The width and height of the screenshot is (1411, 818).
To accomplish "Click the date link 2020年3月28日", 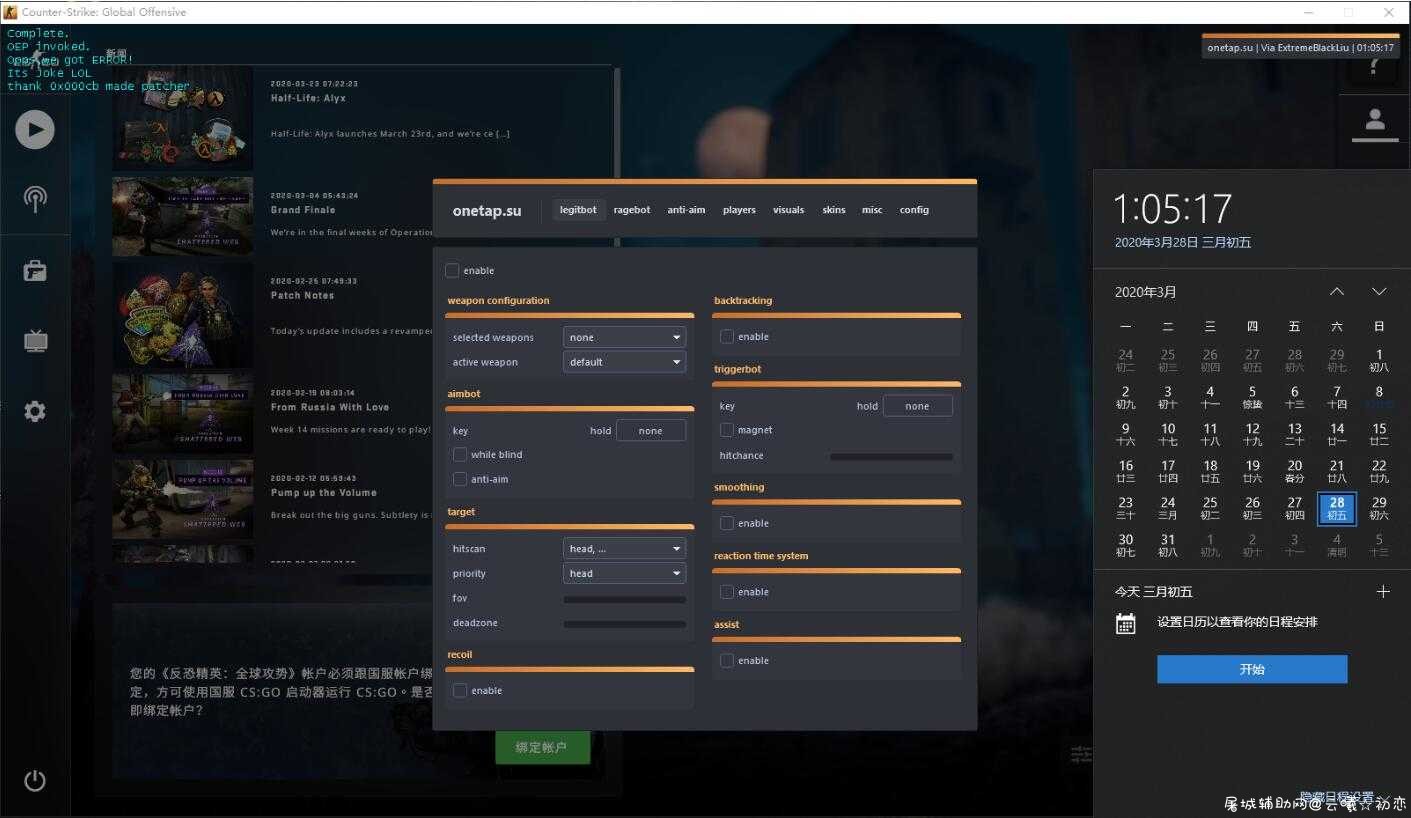I will [1183, 243].
